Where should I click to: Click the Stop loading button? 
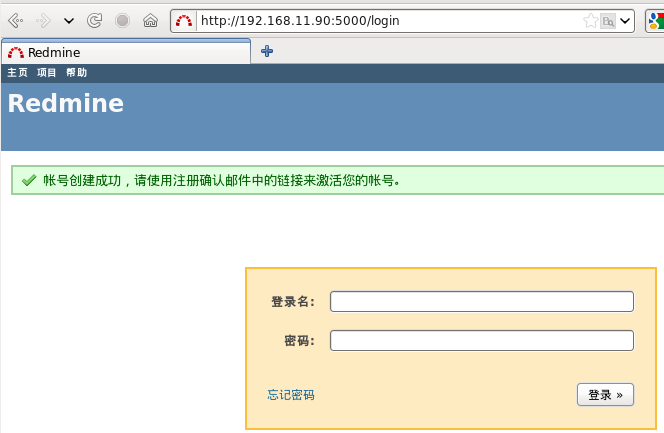click(122, 20)
